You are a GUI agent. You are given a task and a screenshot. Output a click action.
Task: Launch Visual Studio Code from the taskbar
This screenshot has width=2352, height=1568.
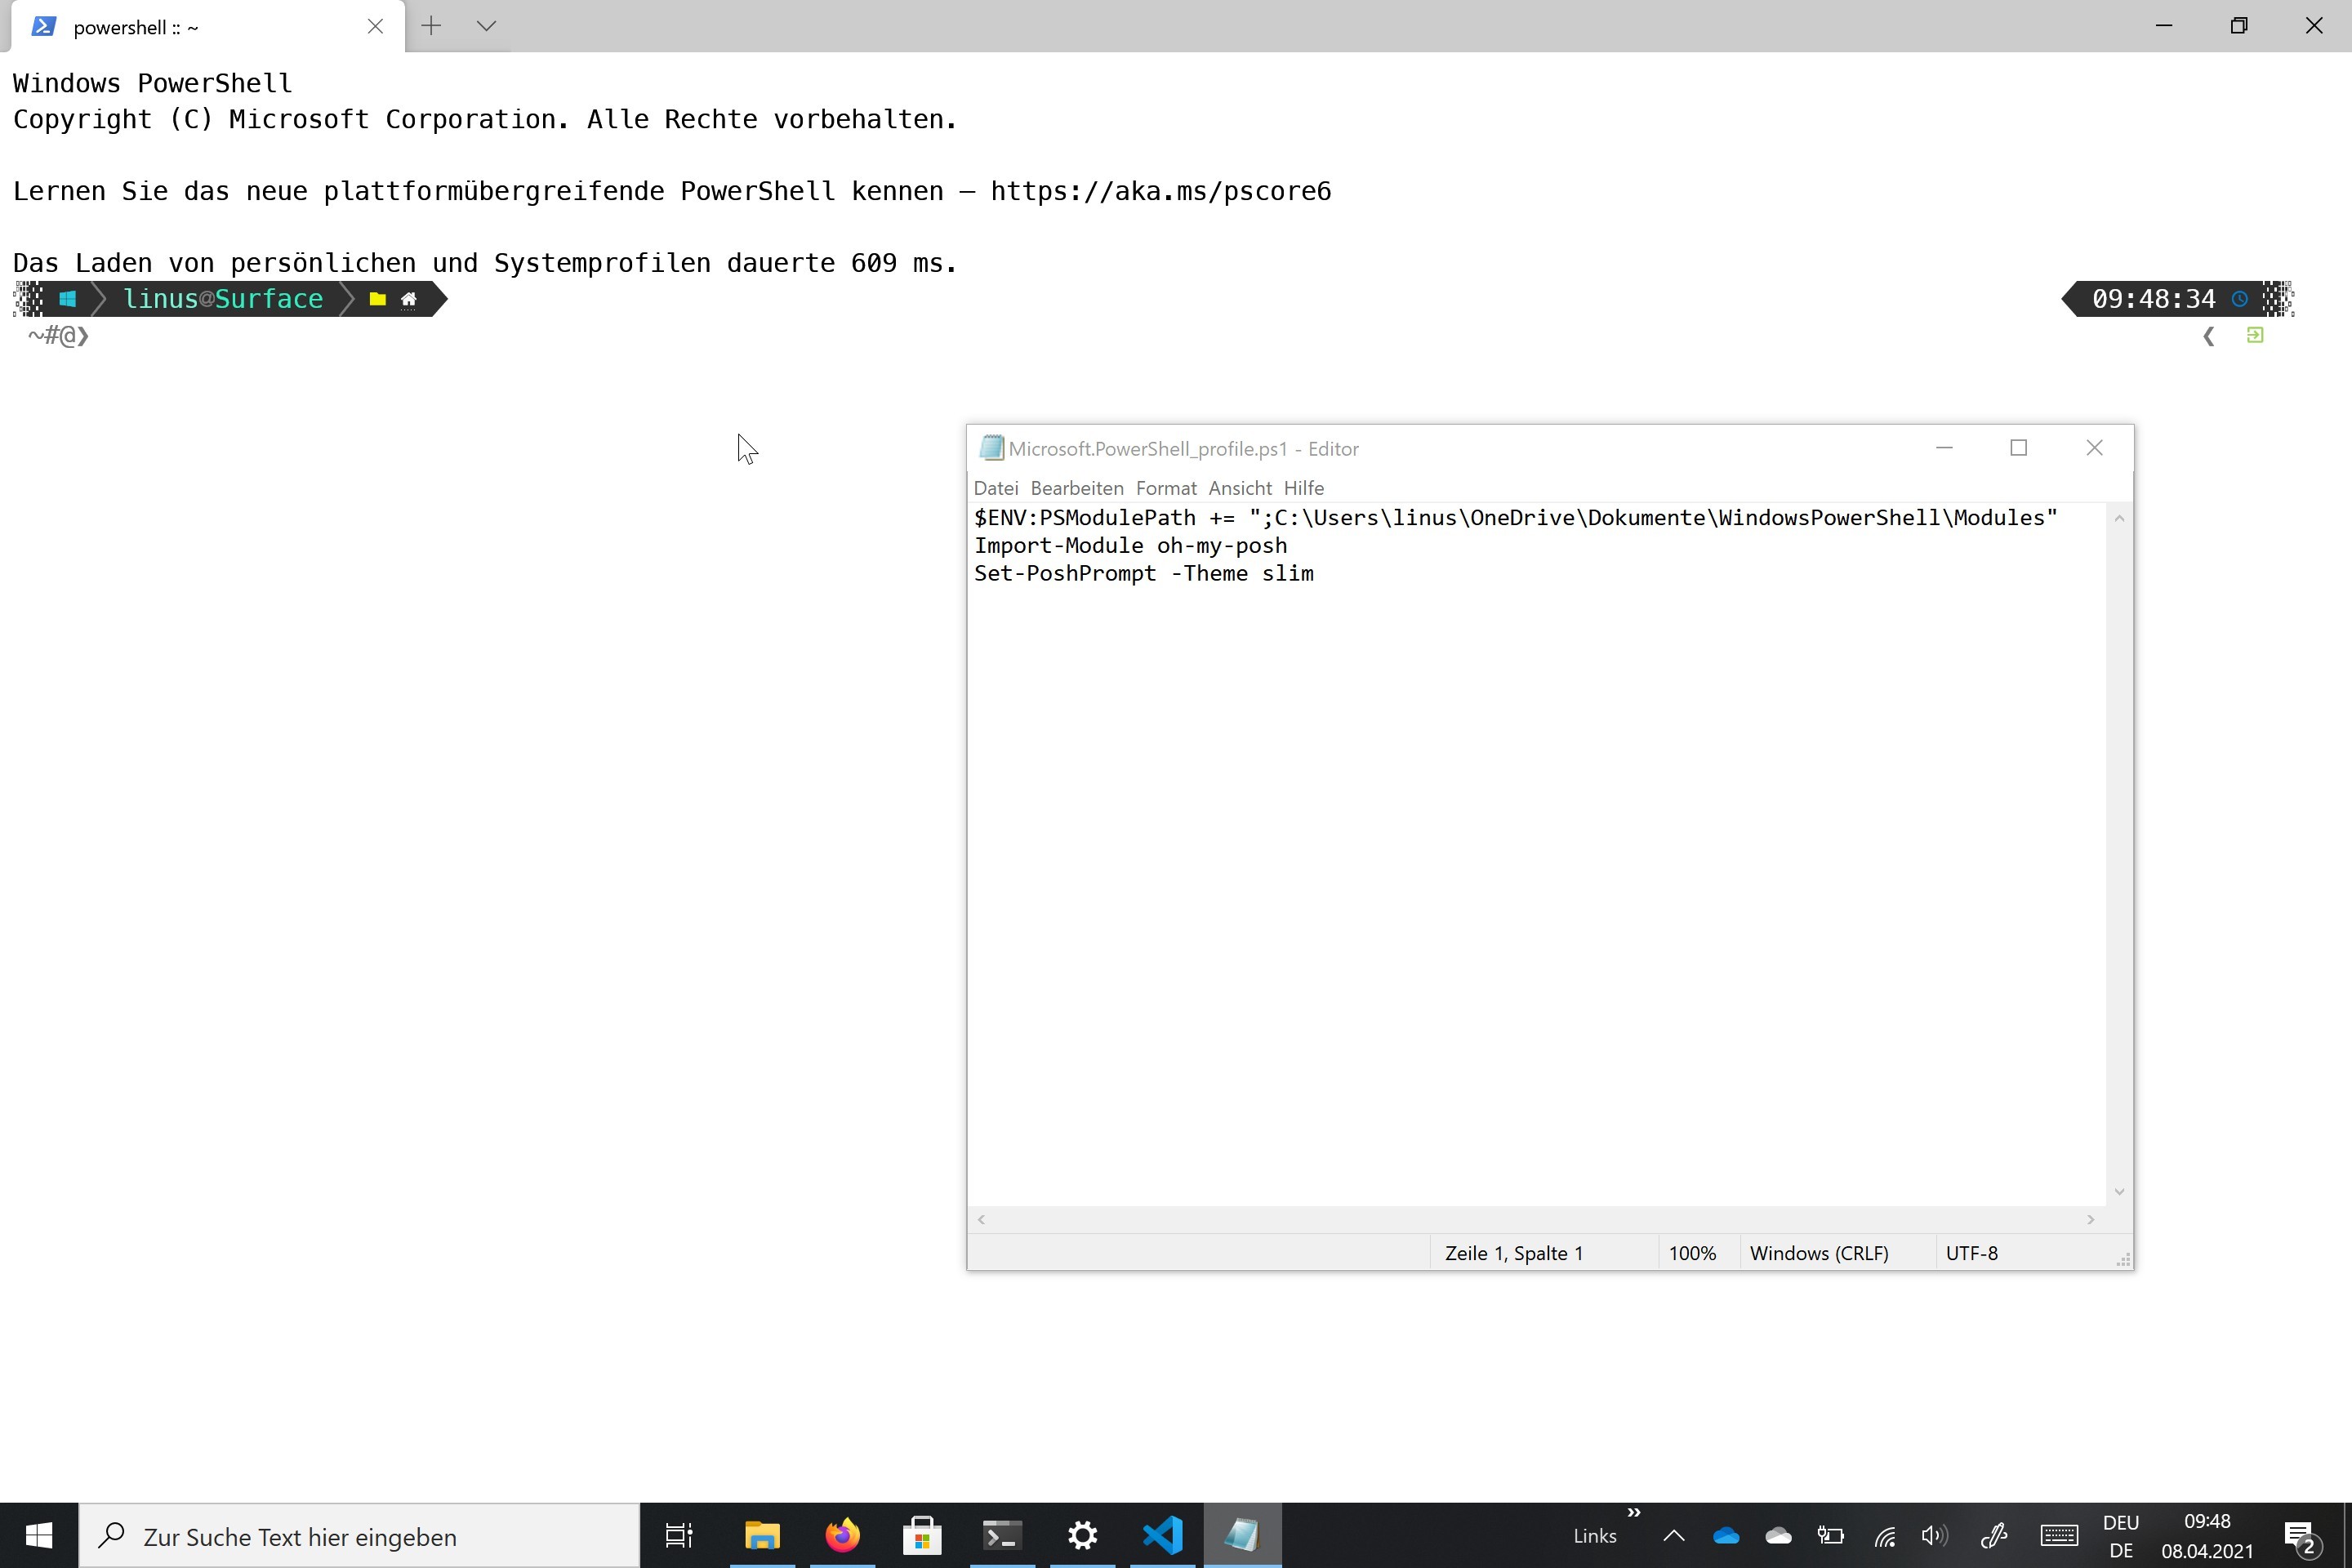coord(1161,1535)
